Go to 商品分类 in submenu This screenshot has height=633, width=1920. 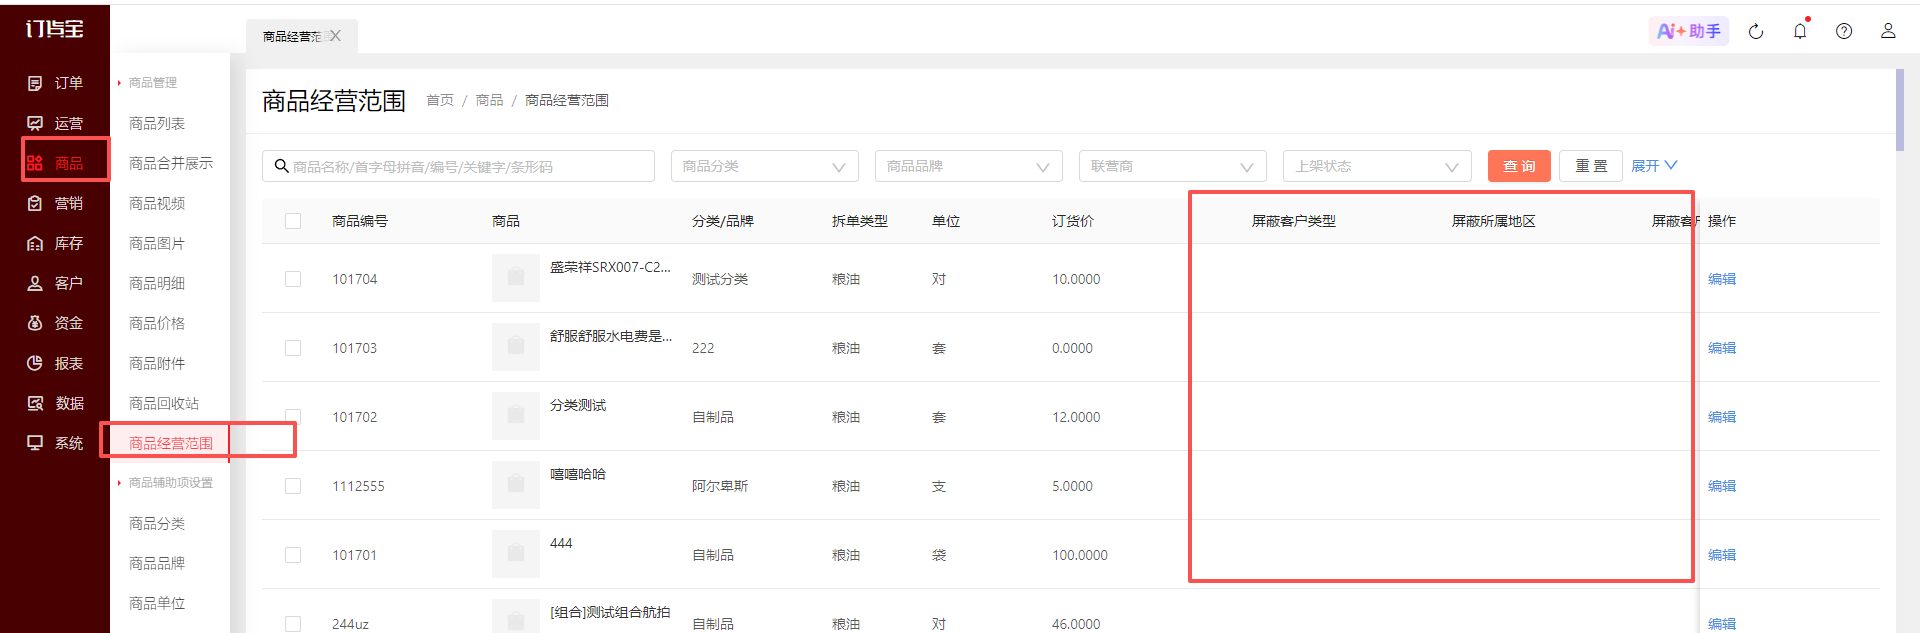pos(157,523)
